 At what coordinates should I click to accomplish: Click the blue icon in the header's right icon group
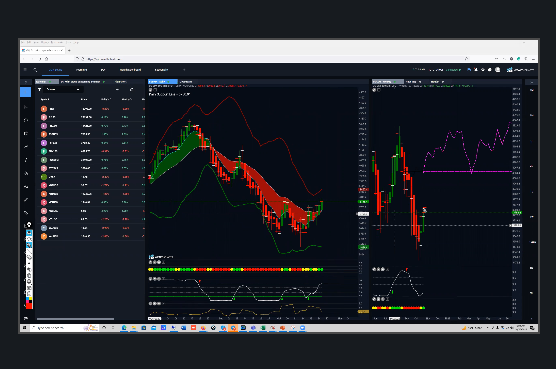[x=469, y=70]
